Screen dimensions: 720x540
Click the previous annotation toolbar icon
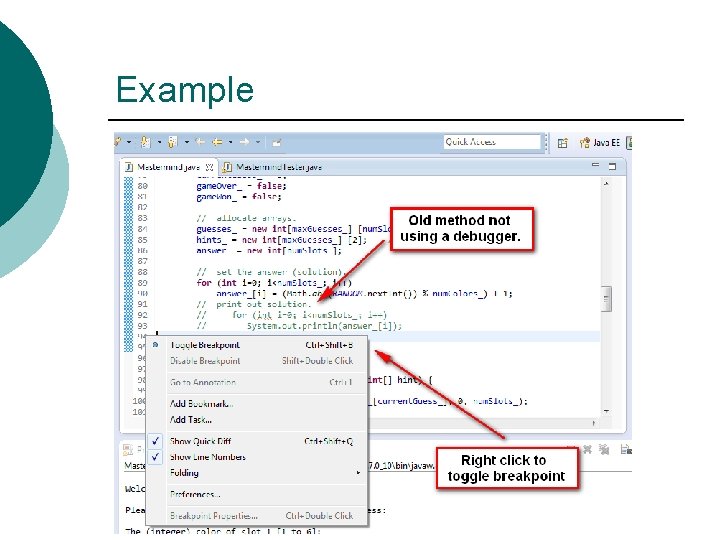(x=173, y=142)
